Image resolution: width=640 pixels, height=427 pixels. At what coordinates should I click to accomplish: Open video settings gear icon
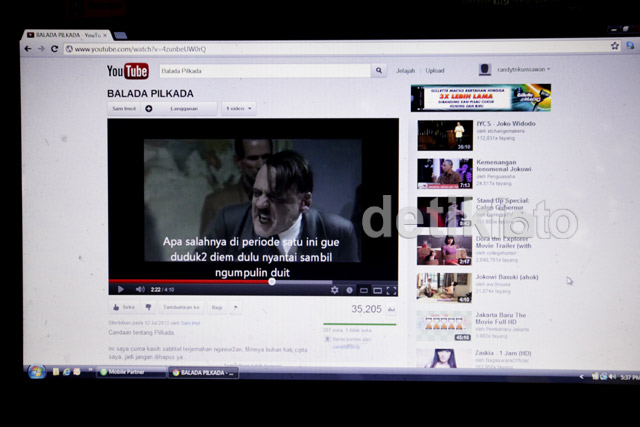335,290
